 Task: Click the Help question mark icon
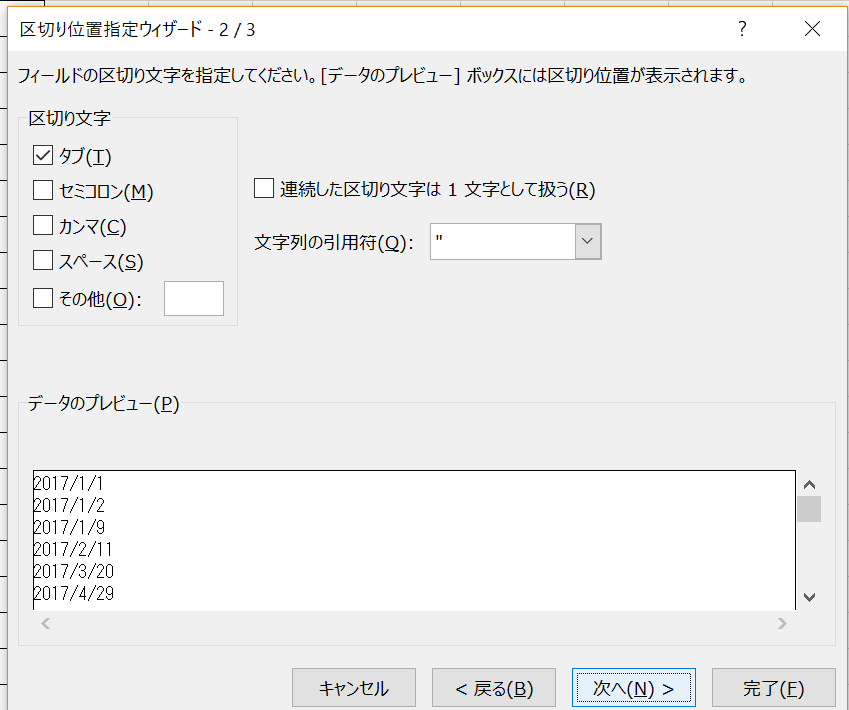[x=741, y=30]
